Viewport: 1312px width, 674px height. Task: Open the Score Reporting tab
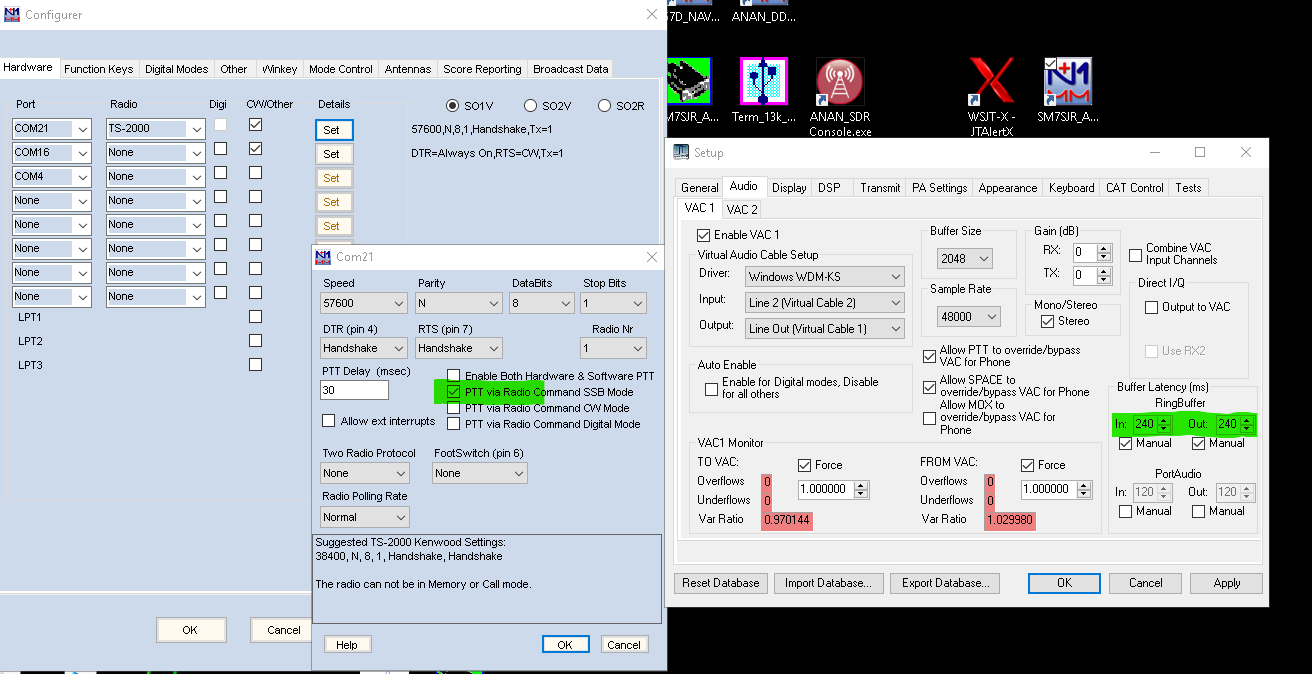483,69
